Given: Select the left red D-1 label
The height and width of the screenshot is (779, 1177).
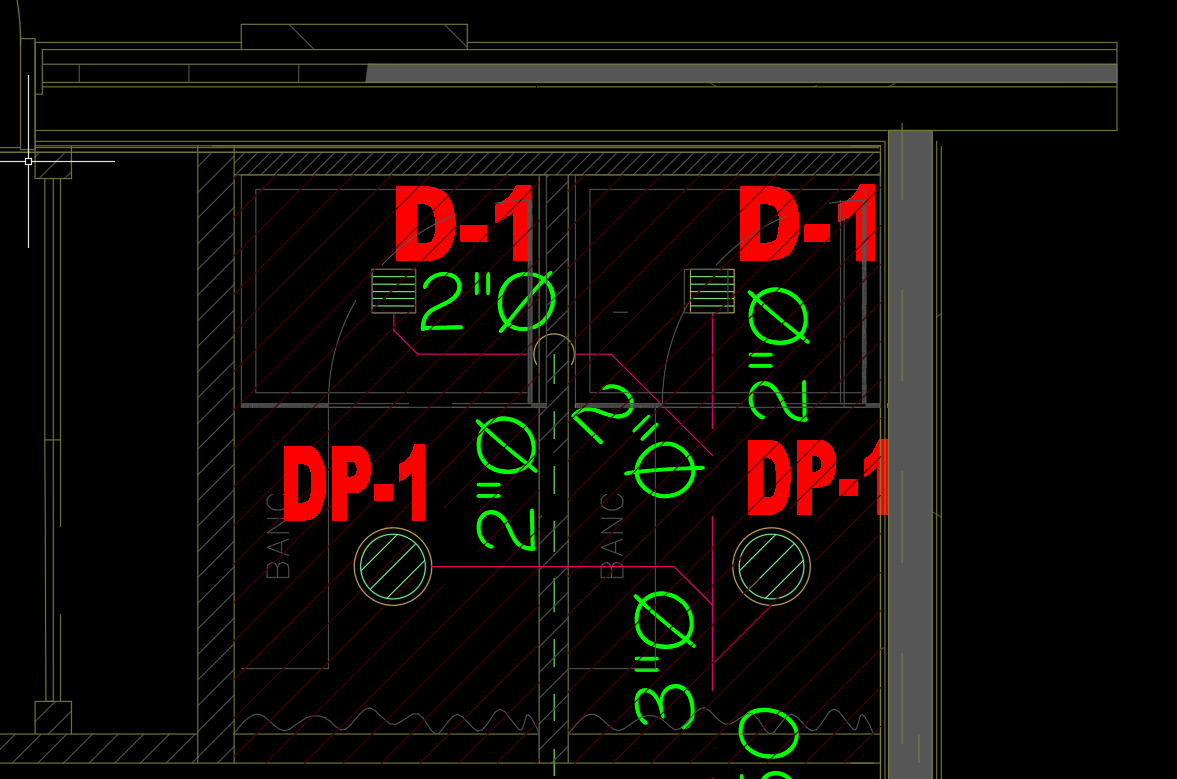Looking at the screenshot, I should coord(464,224).
